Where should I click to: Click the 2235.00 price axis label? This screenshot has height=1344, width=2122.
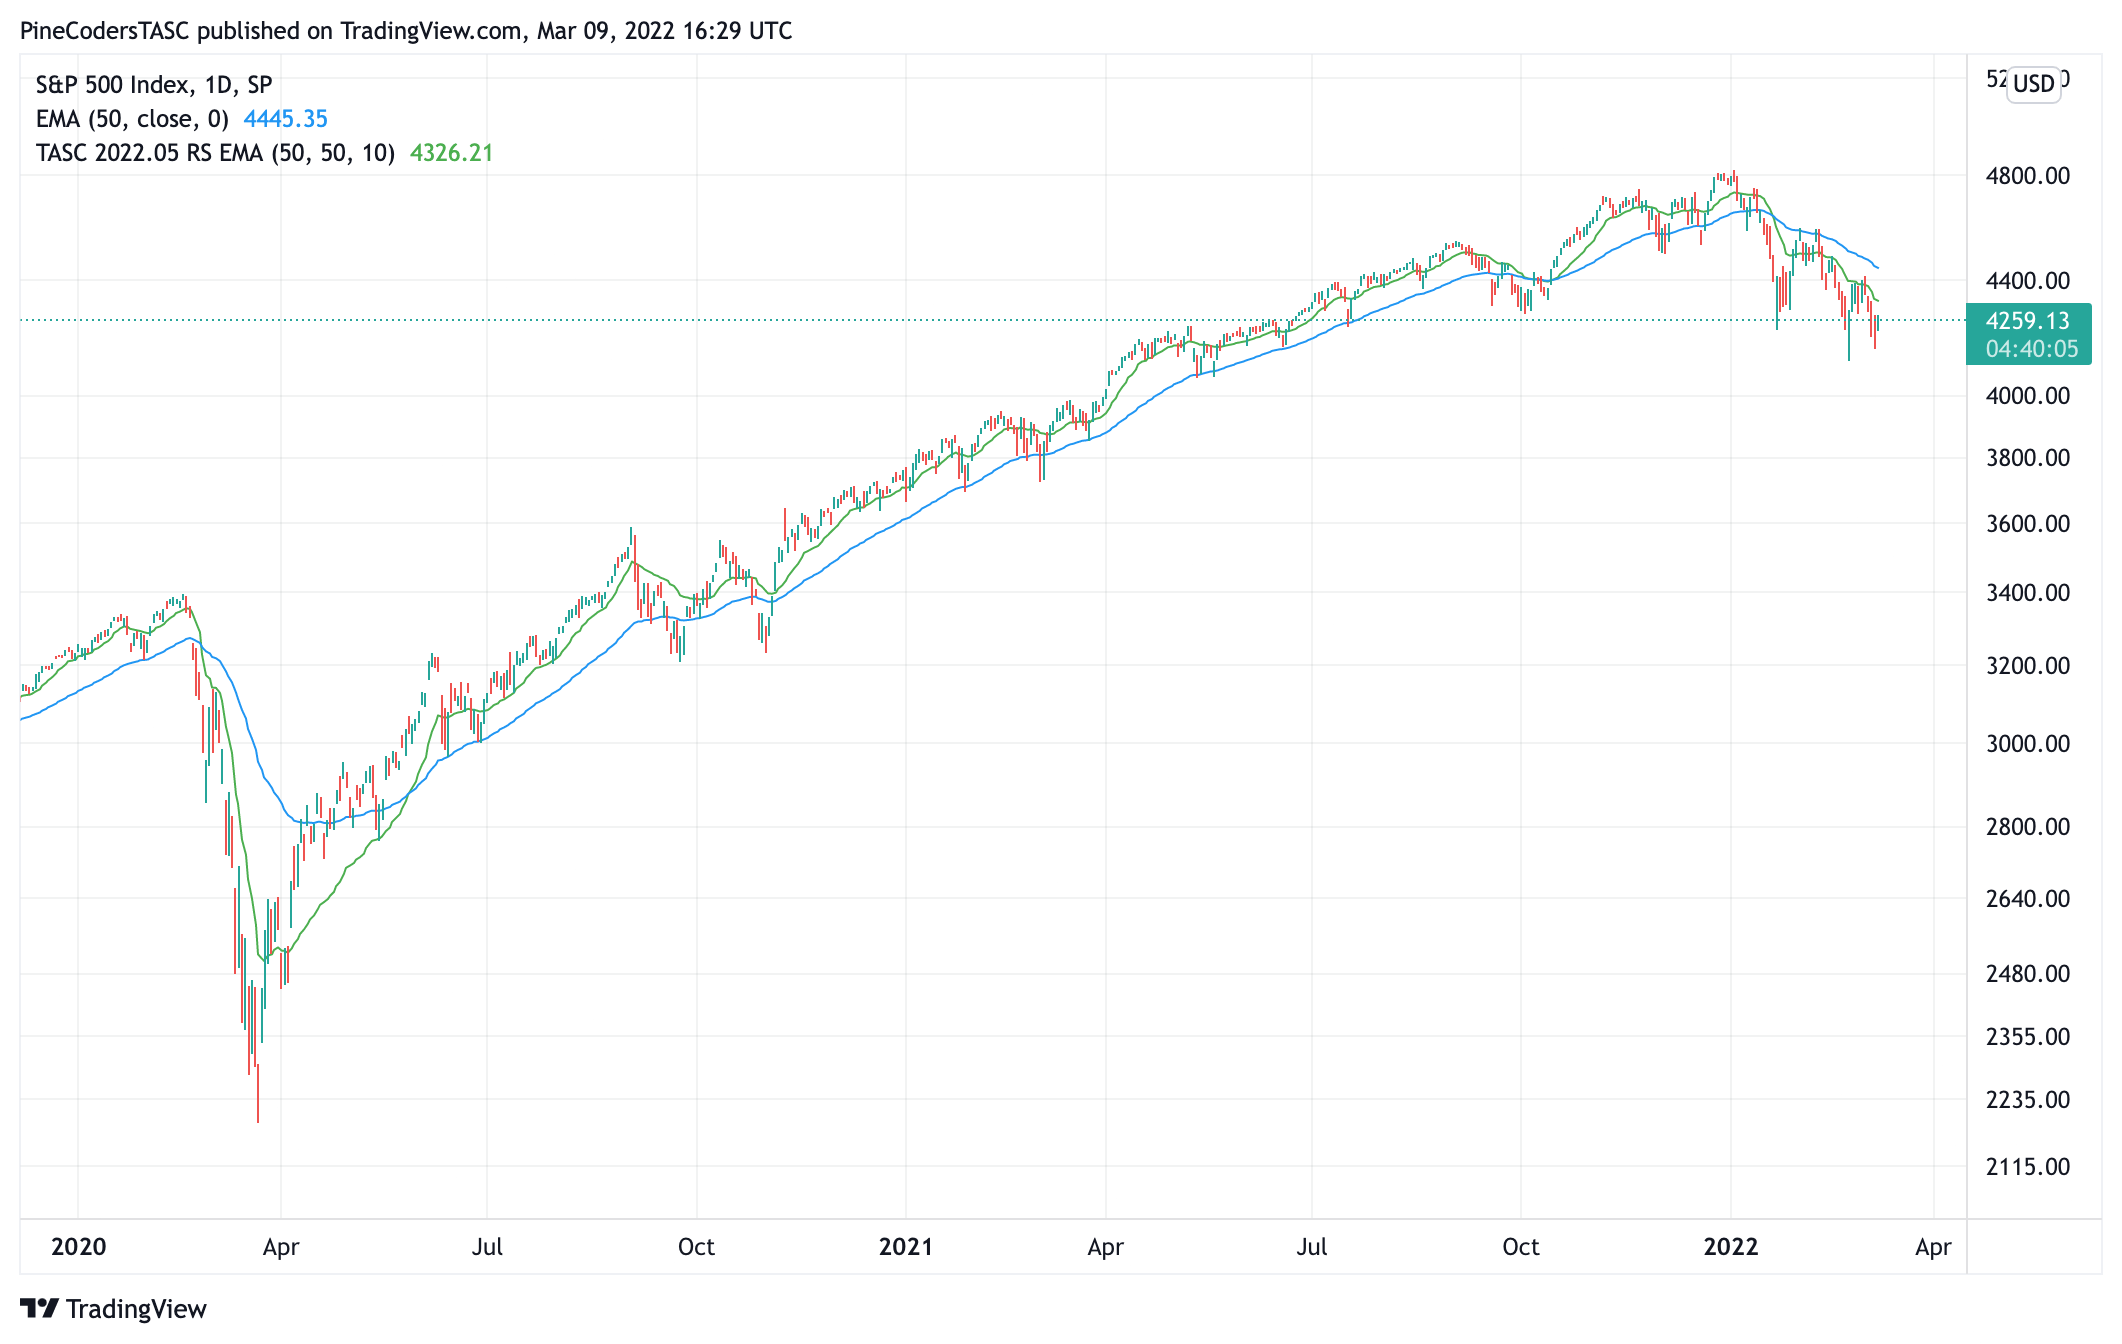[x=2028, y=1100]
